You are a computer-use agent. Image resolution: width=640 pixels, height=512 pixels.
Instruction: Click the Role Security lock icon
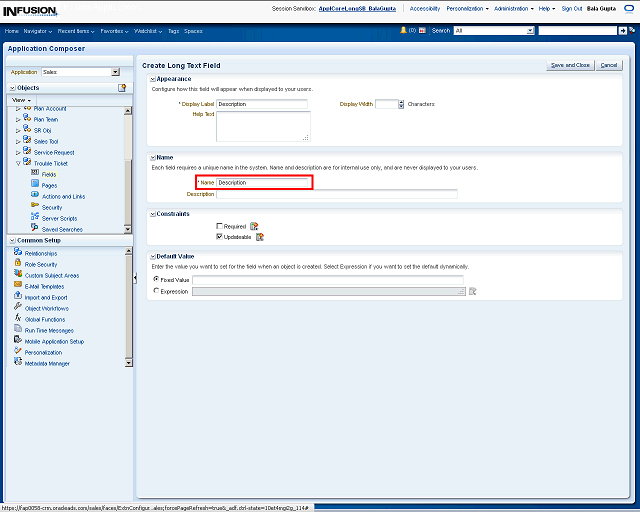click(x=18, y=264)
